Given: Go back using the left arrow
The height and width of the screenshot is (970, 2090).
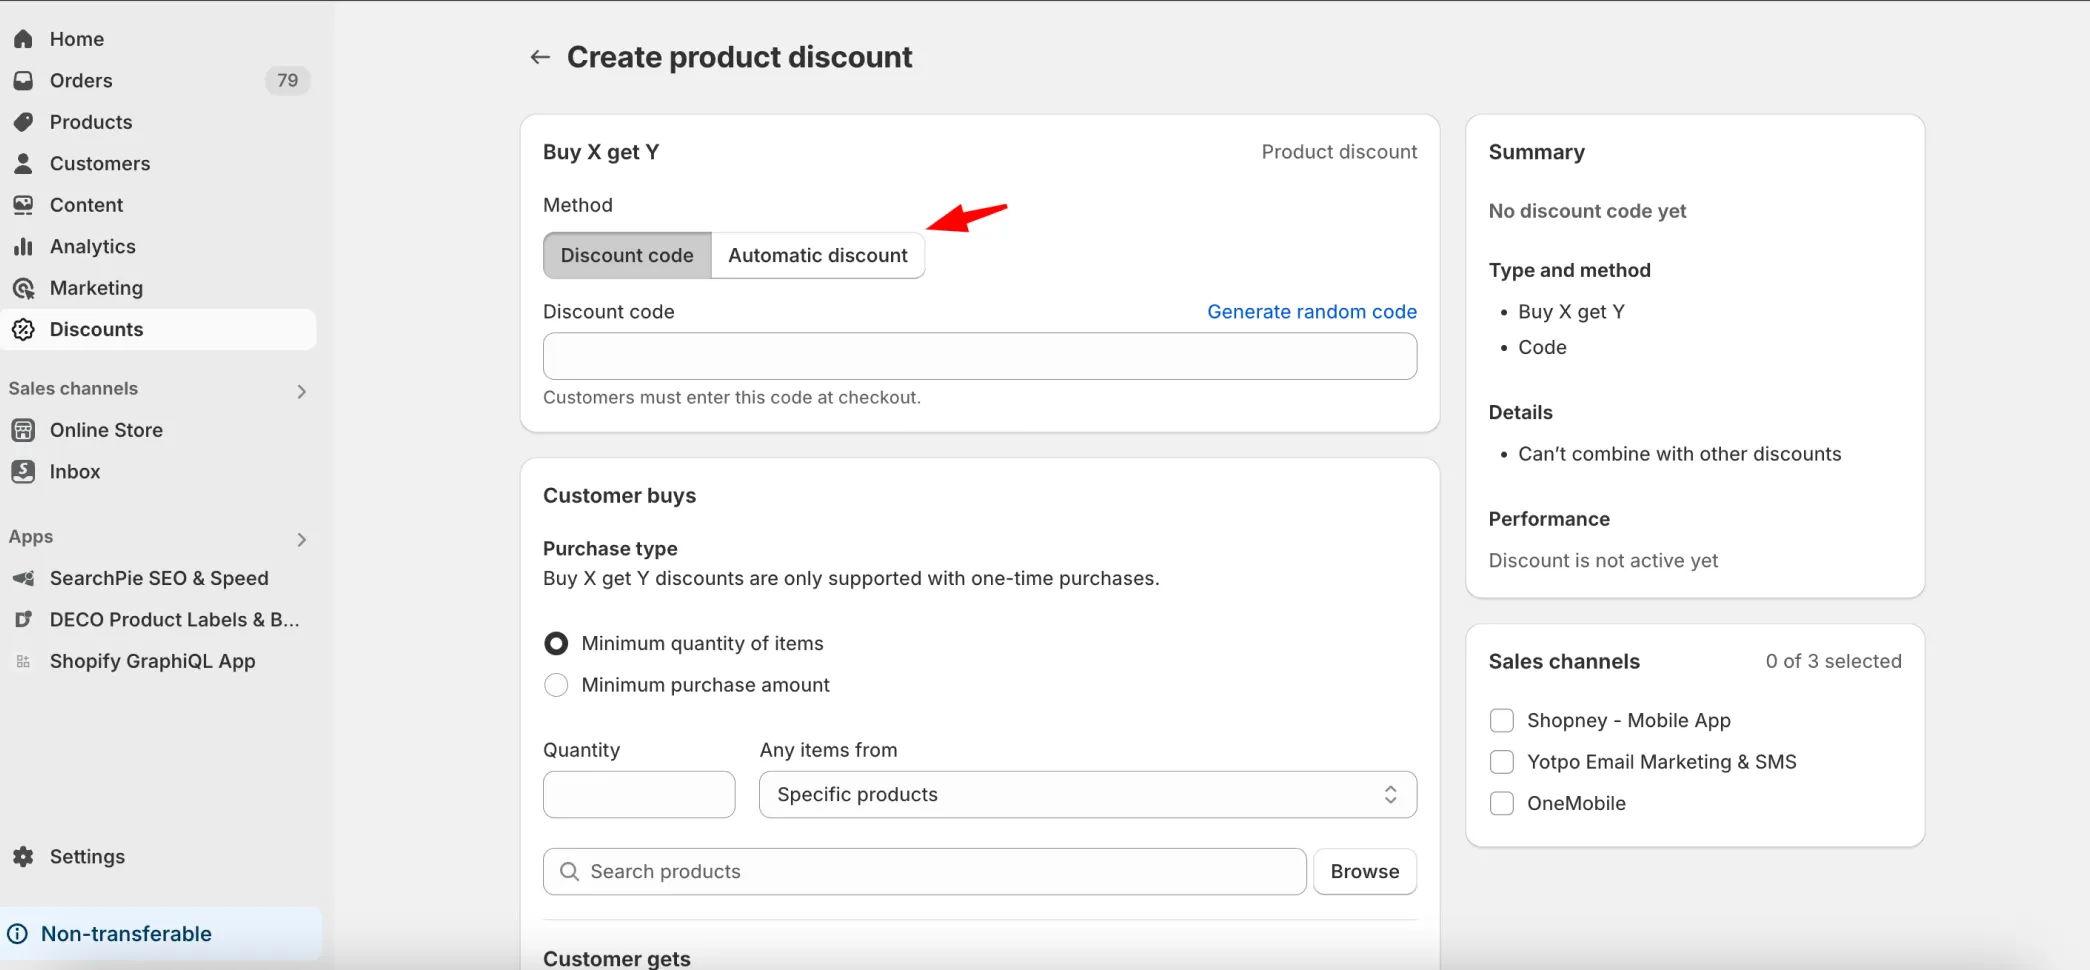Looking at the screenshot, I should [540, 57].
